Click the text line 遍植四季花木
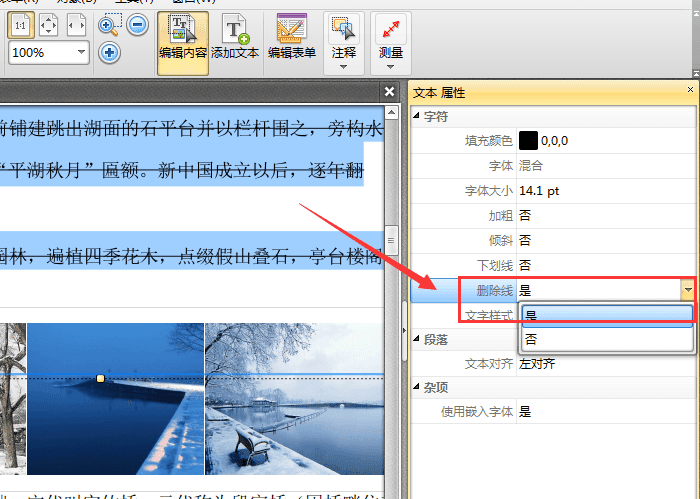 coord(192,256)
